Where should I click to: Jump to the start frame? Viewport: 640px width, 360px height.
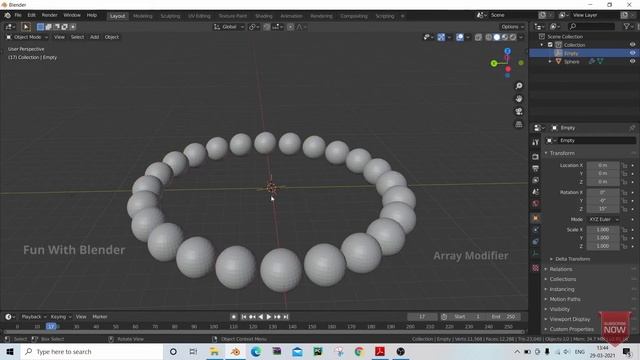(x=244, y=317)
